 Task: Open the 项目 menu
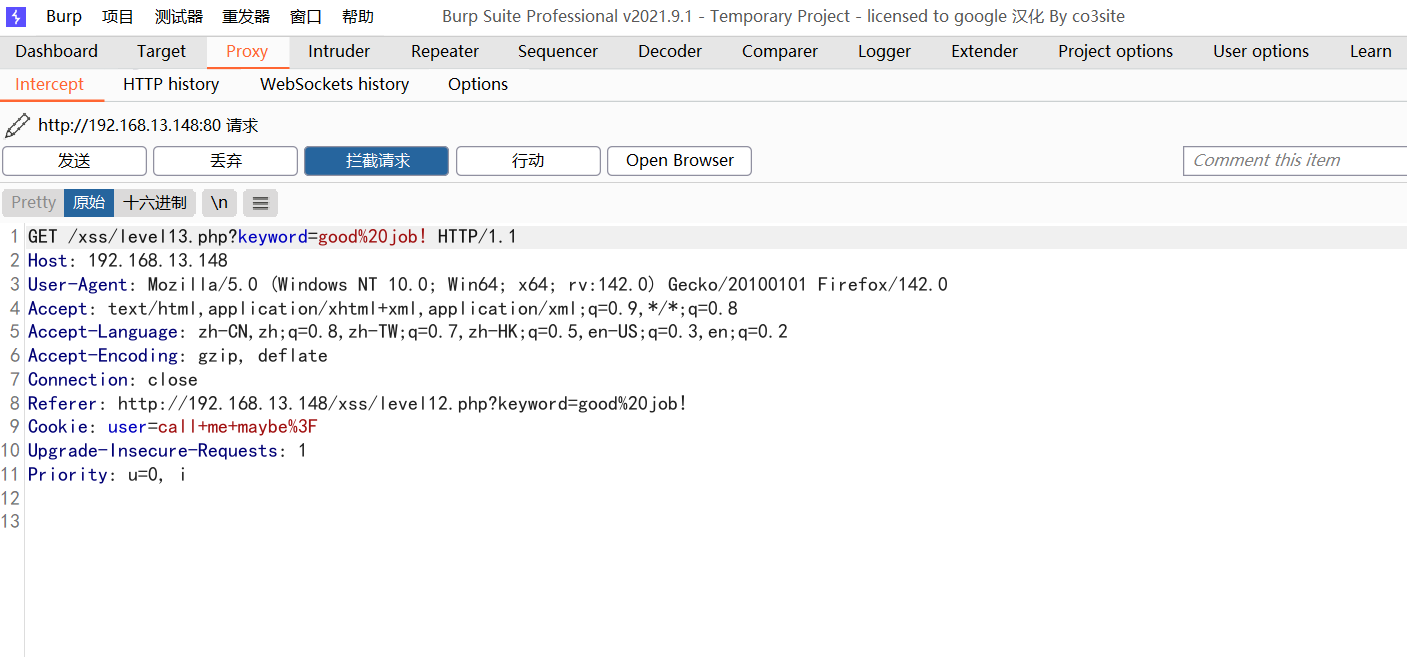tap(118, 17)
